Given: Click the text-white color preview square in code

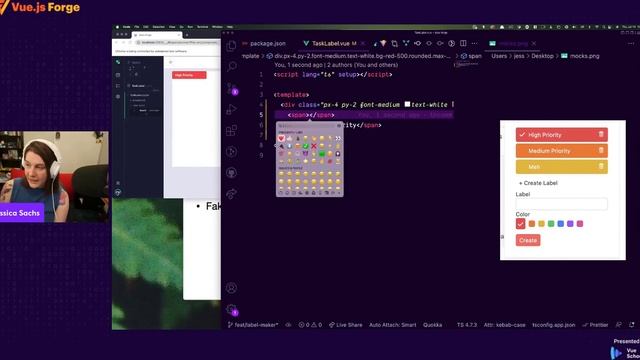Looking at the screenshot, I should [407, 104].
